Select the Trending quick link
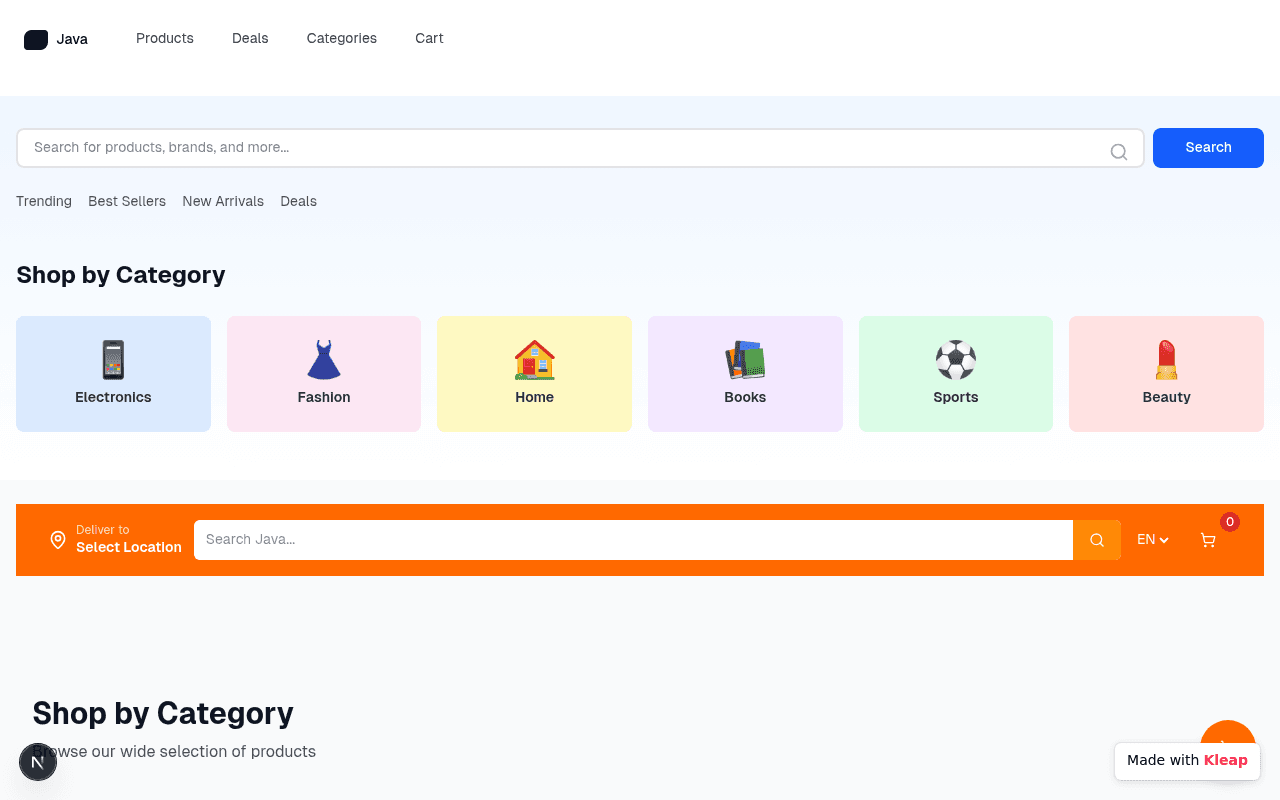 (x=44, y=201)
